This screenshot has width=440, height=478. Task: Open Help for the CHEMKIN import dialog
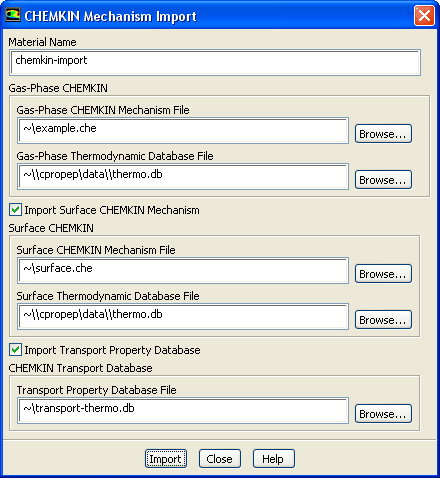point(274,459)
